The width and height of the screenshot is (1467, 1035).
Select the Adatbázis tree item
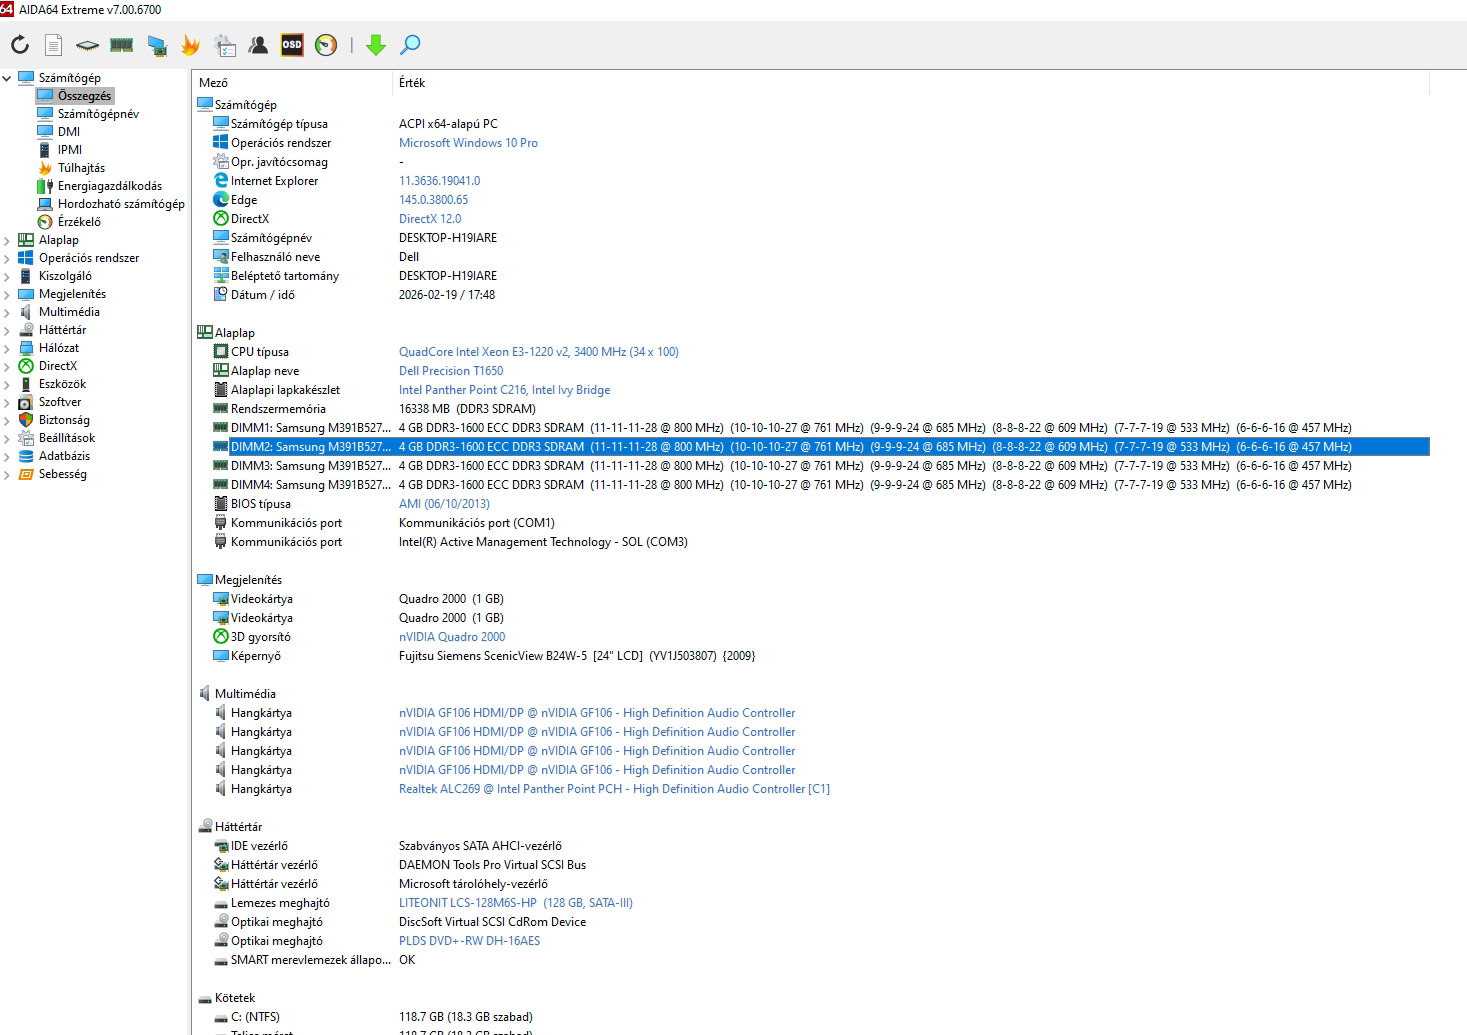64,456
